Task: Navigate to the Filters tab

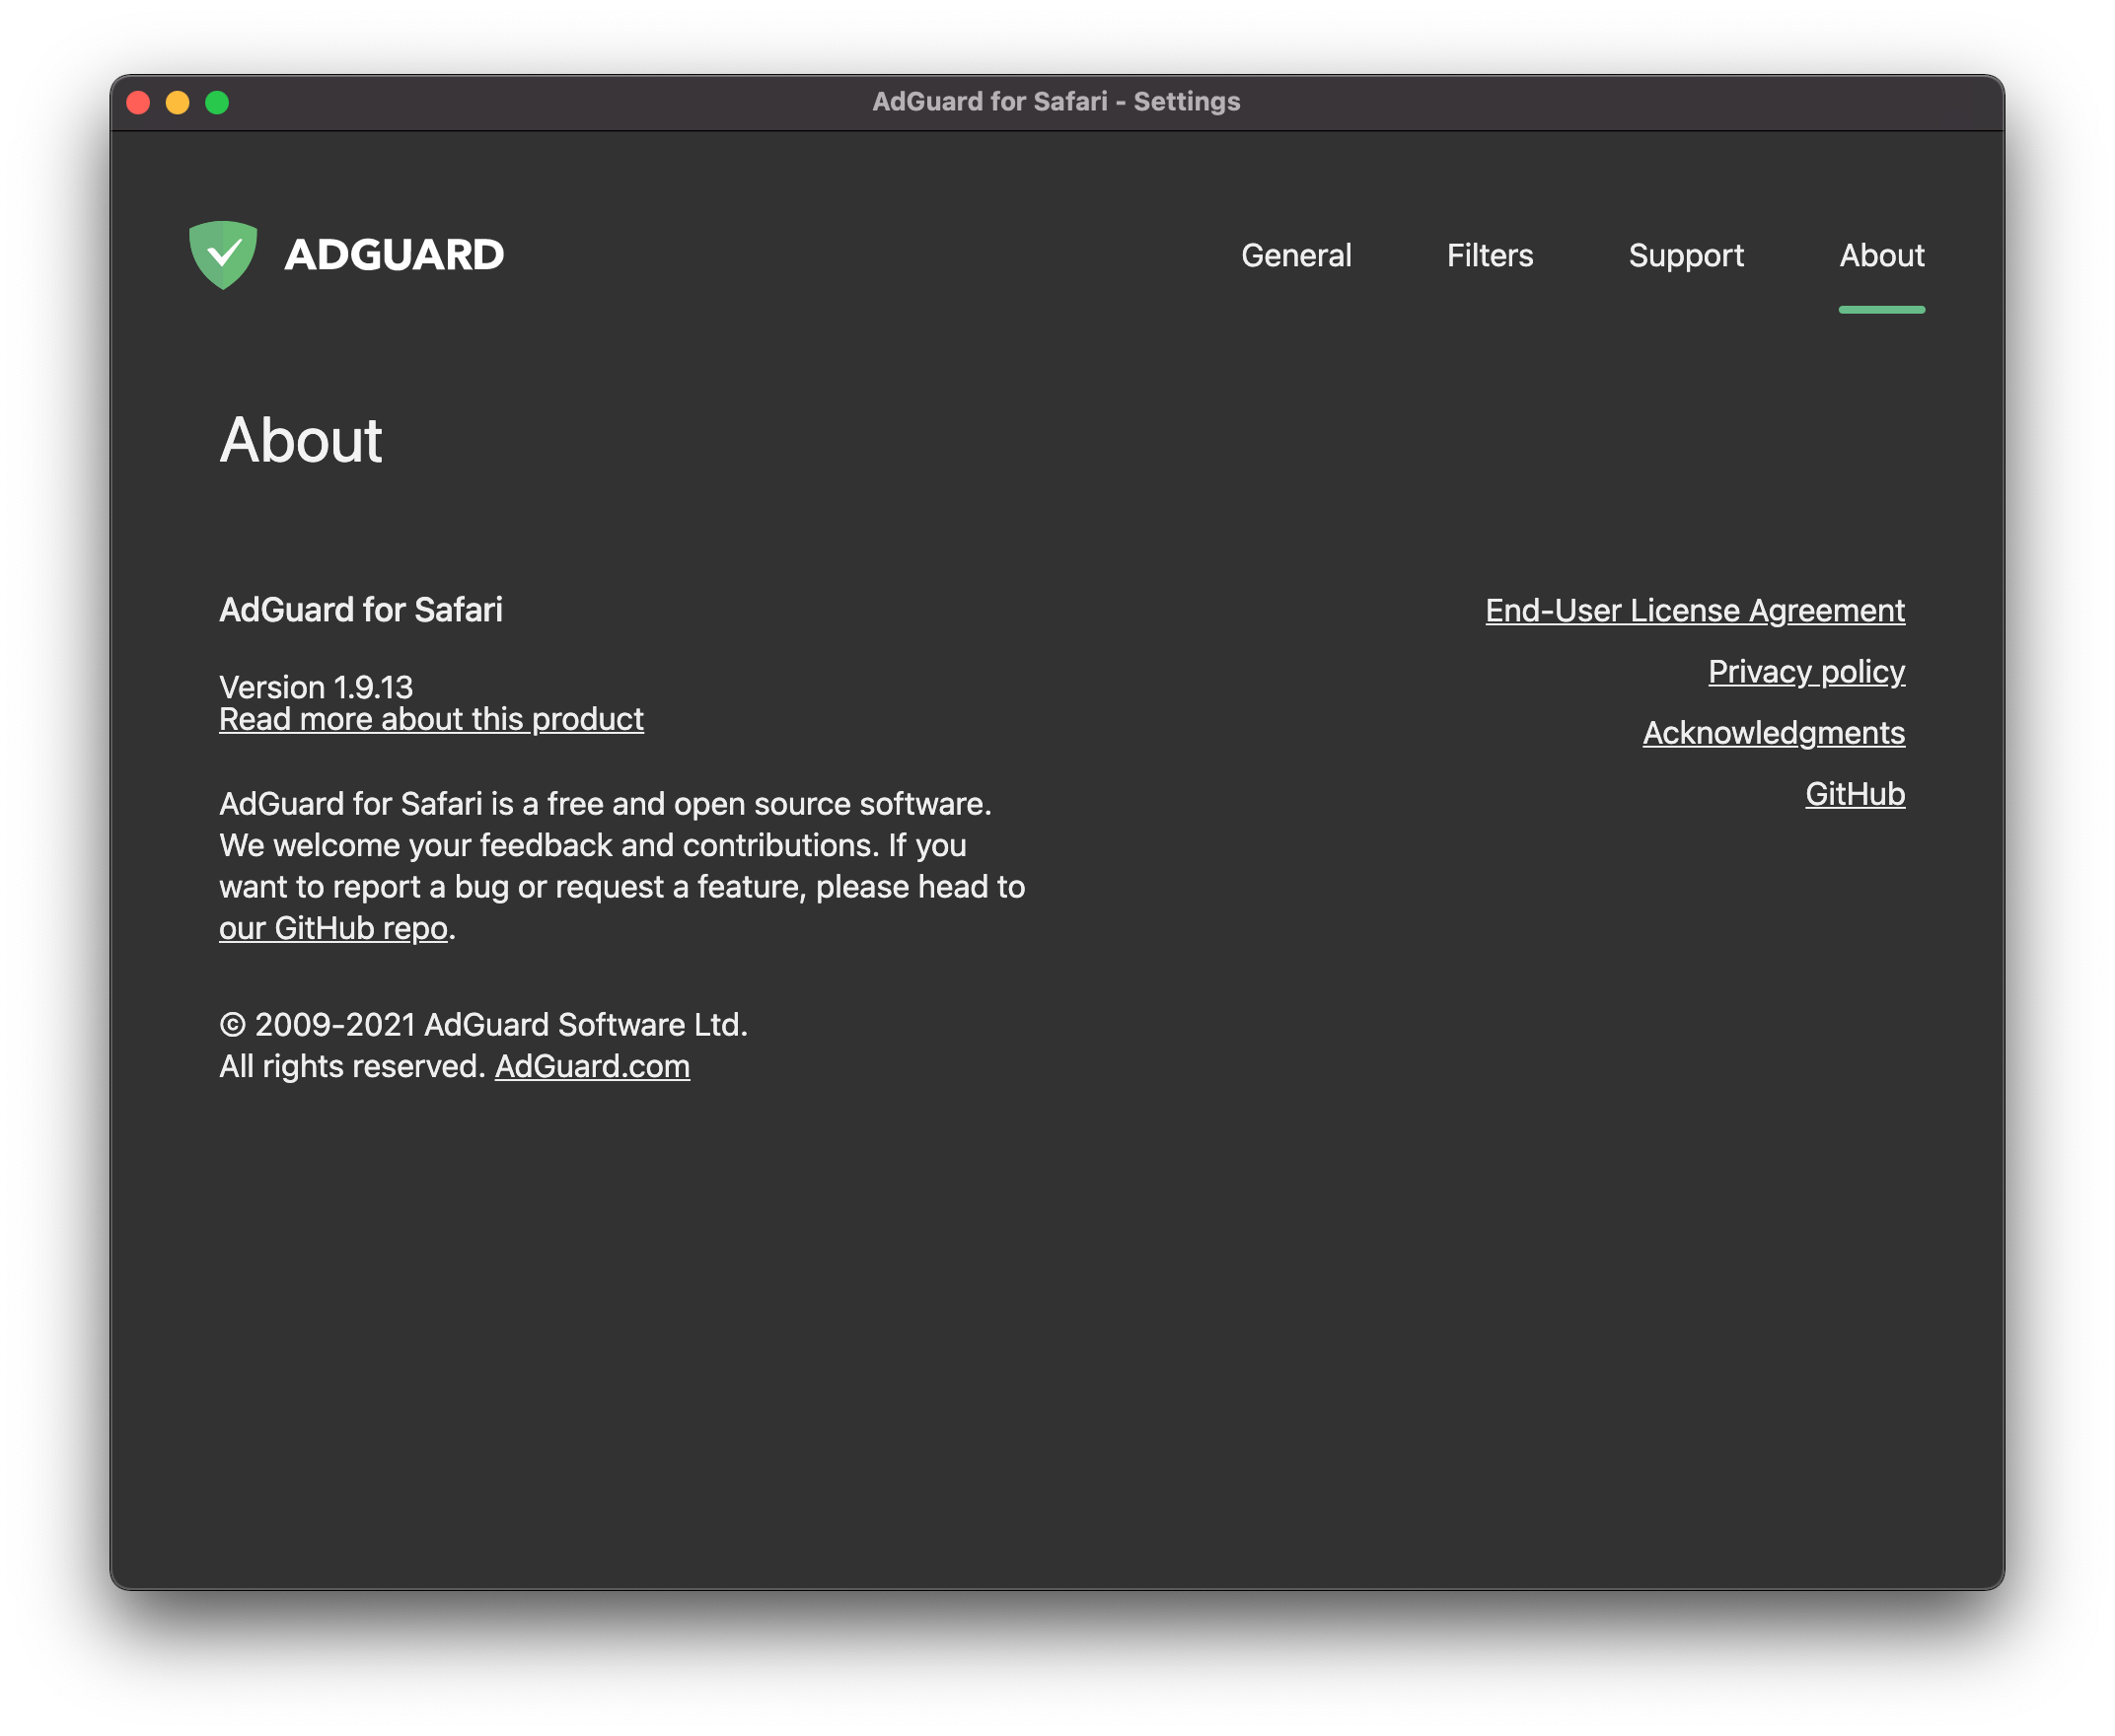Action: [x=1488, y=254]
